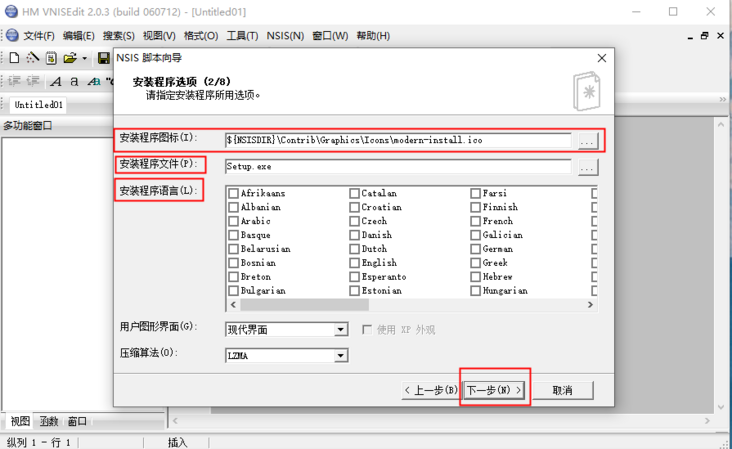Open the 编辑(E) menu
The height and width of the screenshot is (449, 732).
tap(78, 36)
